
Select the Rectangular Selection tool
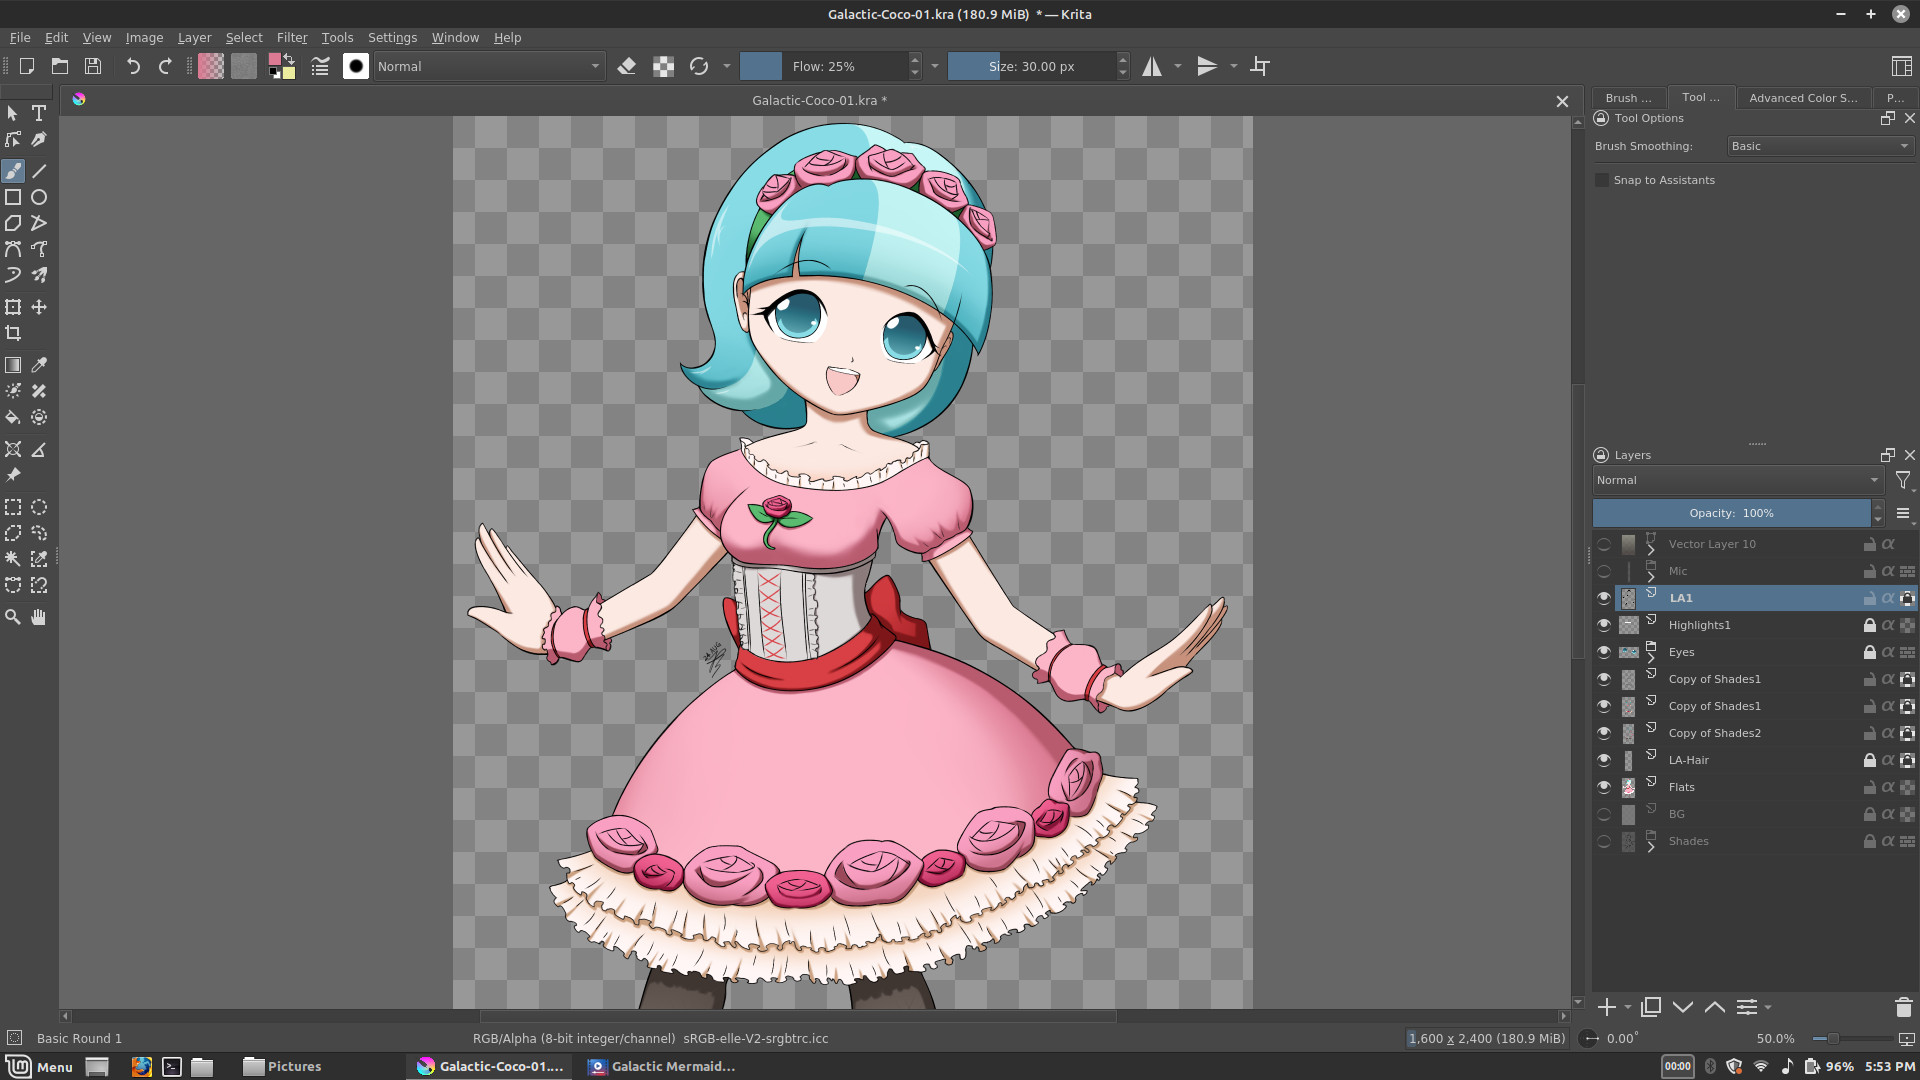13,507
